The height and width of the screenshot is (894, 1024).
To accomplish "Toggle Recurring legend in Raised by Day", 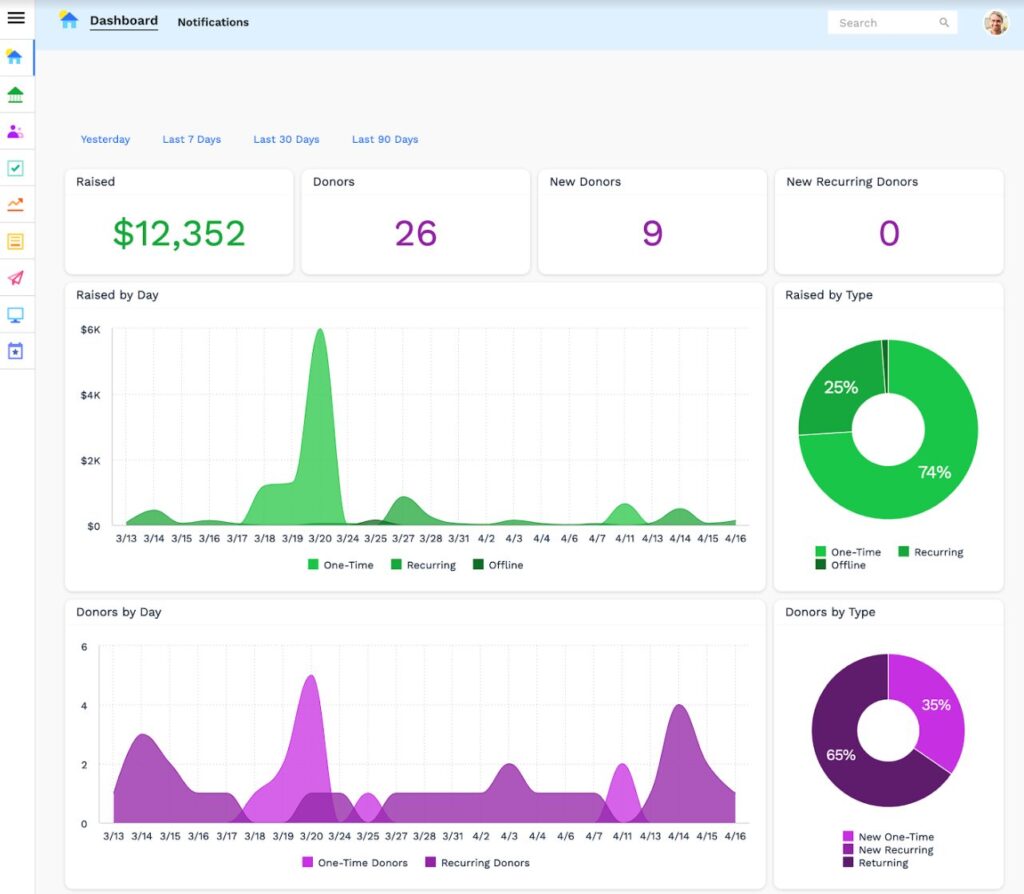I will pos(423,565).
